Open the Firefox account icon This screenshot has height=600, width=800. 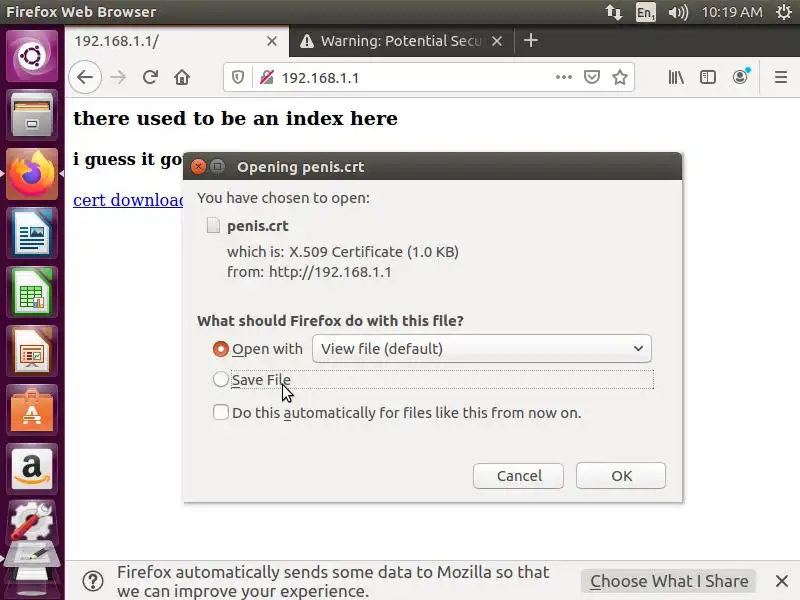(x=741, y=76)
